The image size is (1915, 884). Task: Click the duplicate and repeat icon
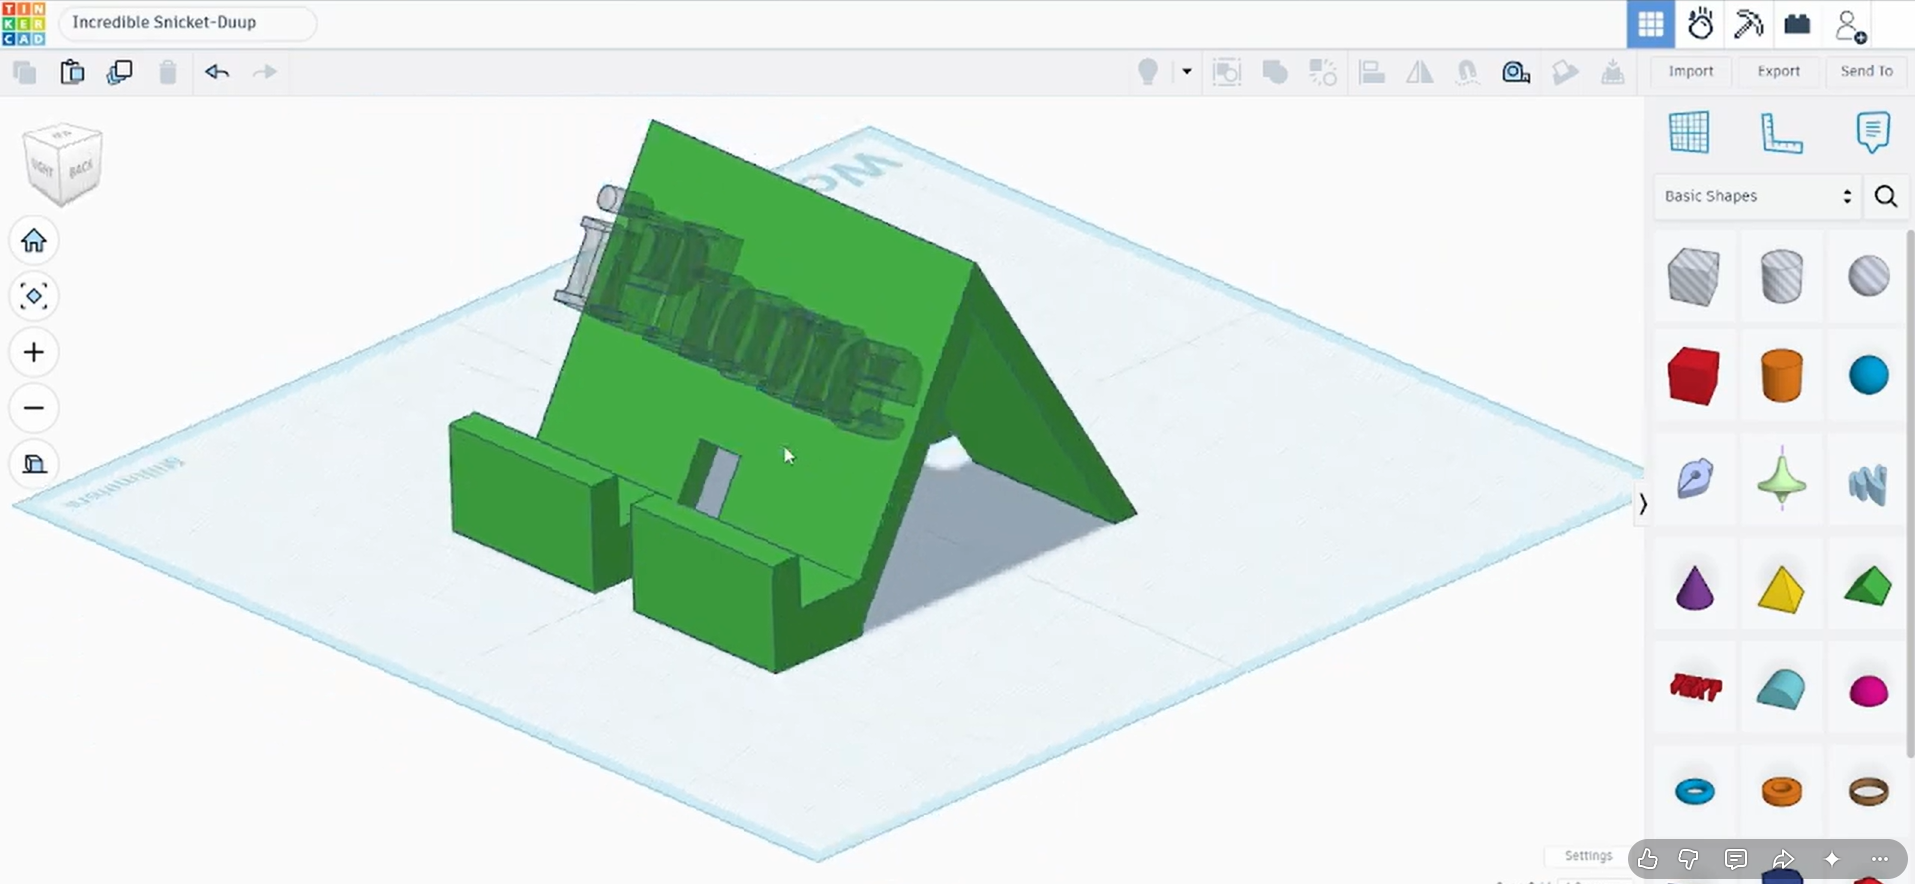(x=120, y=72)
